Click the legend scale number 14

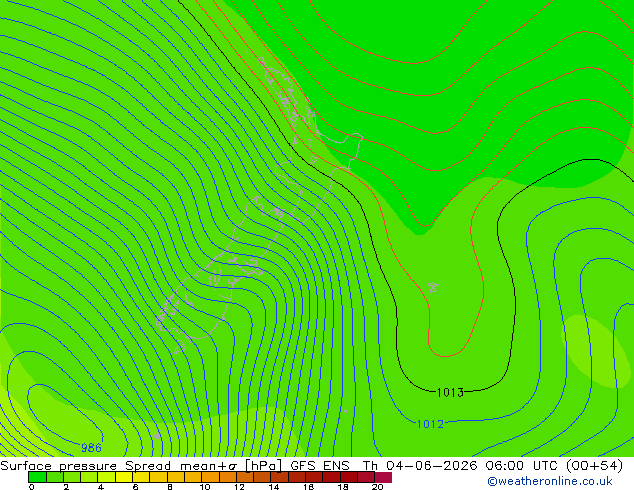pos(274,486)
